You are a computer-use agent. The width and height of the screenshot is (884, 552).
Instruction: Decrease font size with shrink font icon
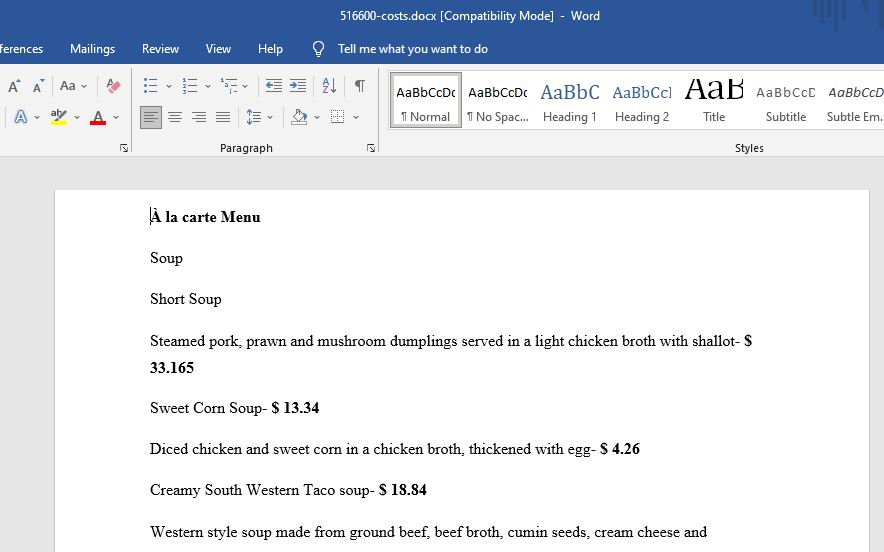(38, 86)
